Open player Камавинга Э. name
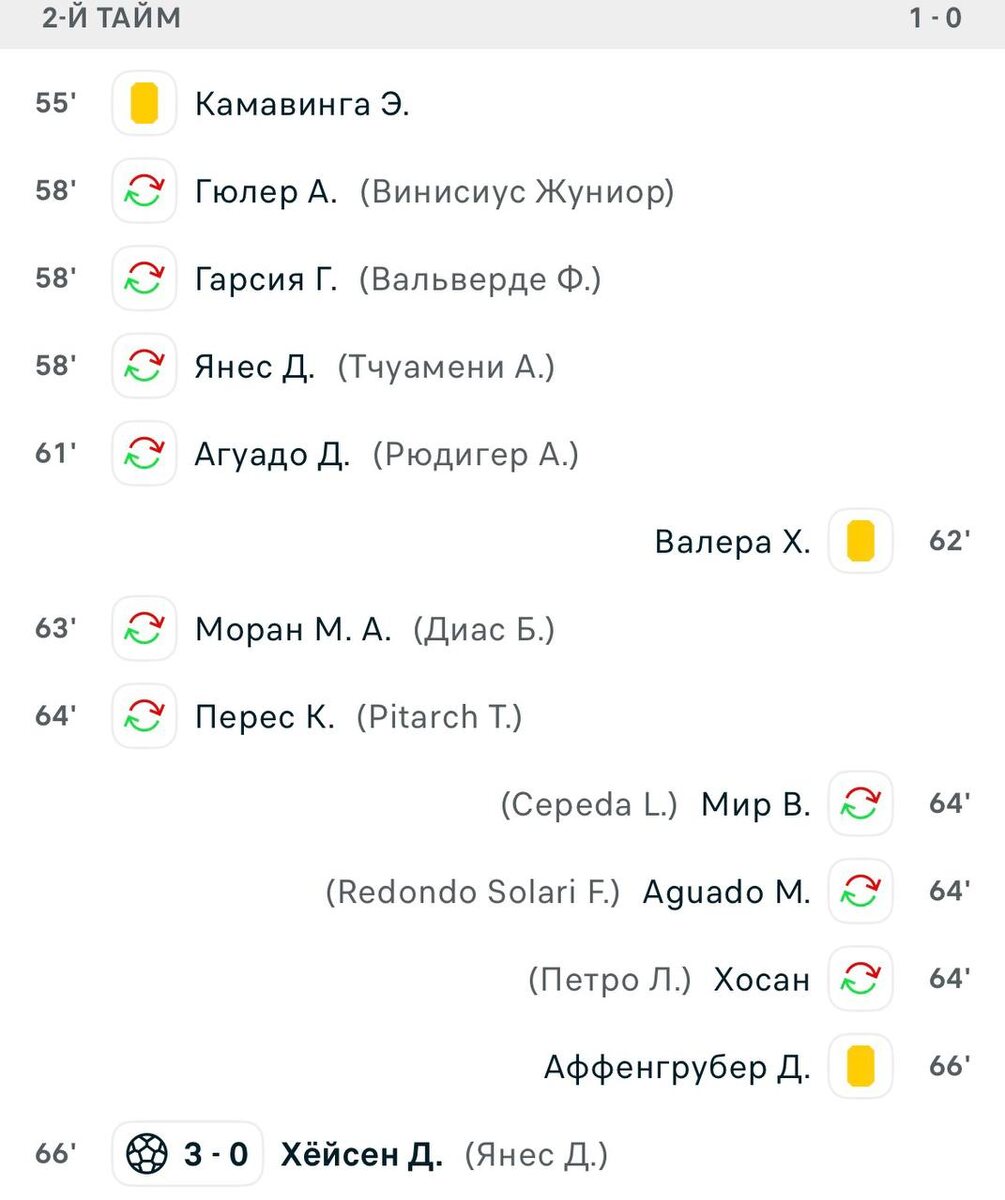This screenshot has width=1005, height=1200. 302,104
